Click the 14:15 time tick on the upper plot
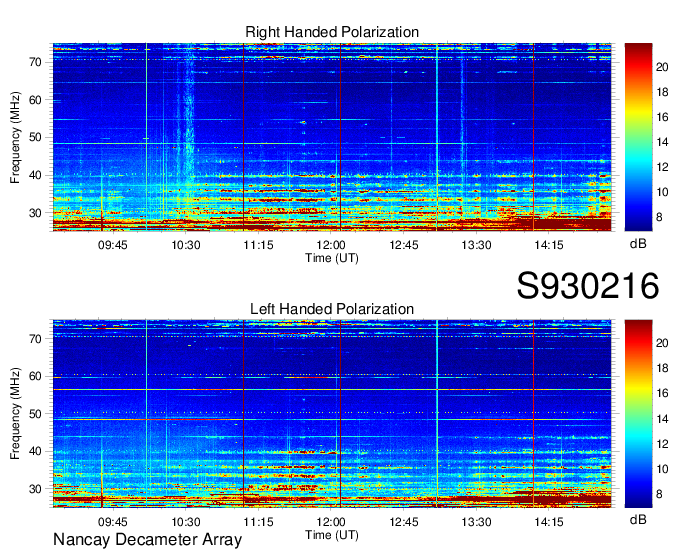Viewport: 680px width, 552px height. coord(549,245)
